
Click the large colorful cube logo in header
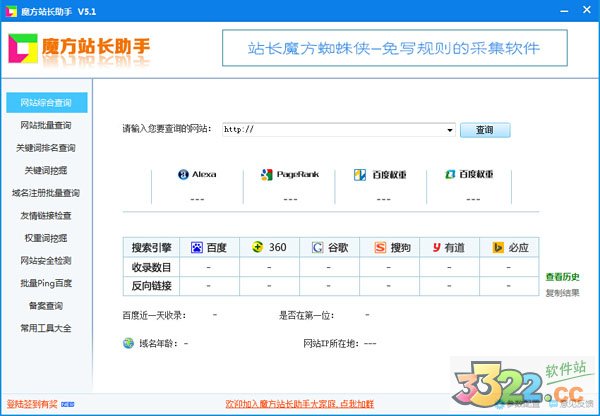coord(23,48)
